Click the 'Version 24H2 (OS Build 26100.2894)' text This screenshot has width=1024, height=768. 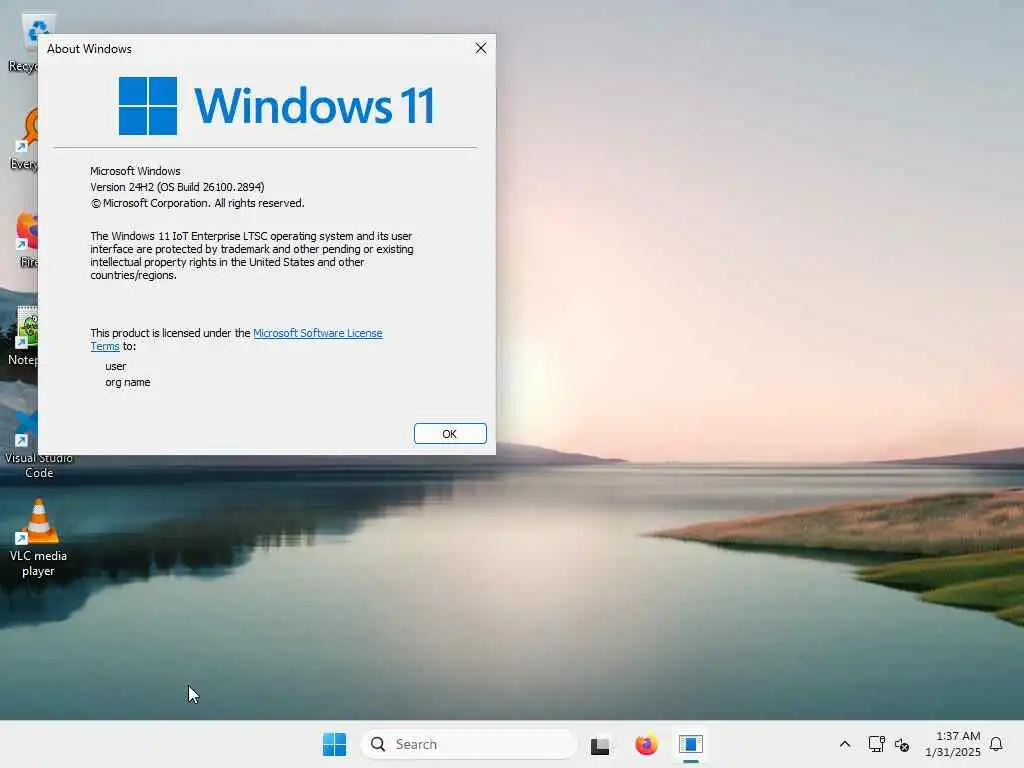[x=177, y=187]
